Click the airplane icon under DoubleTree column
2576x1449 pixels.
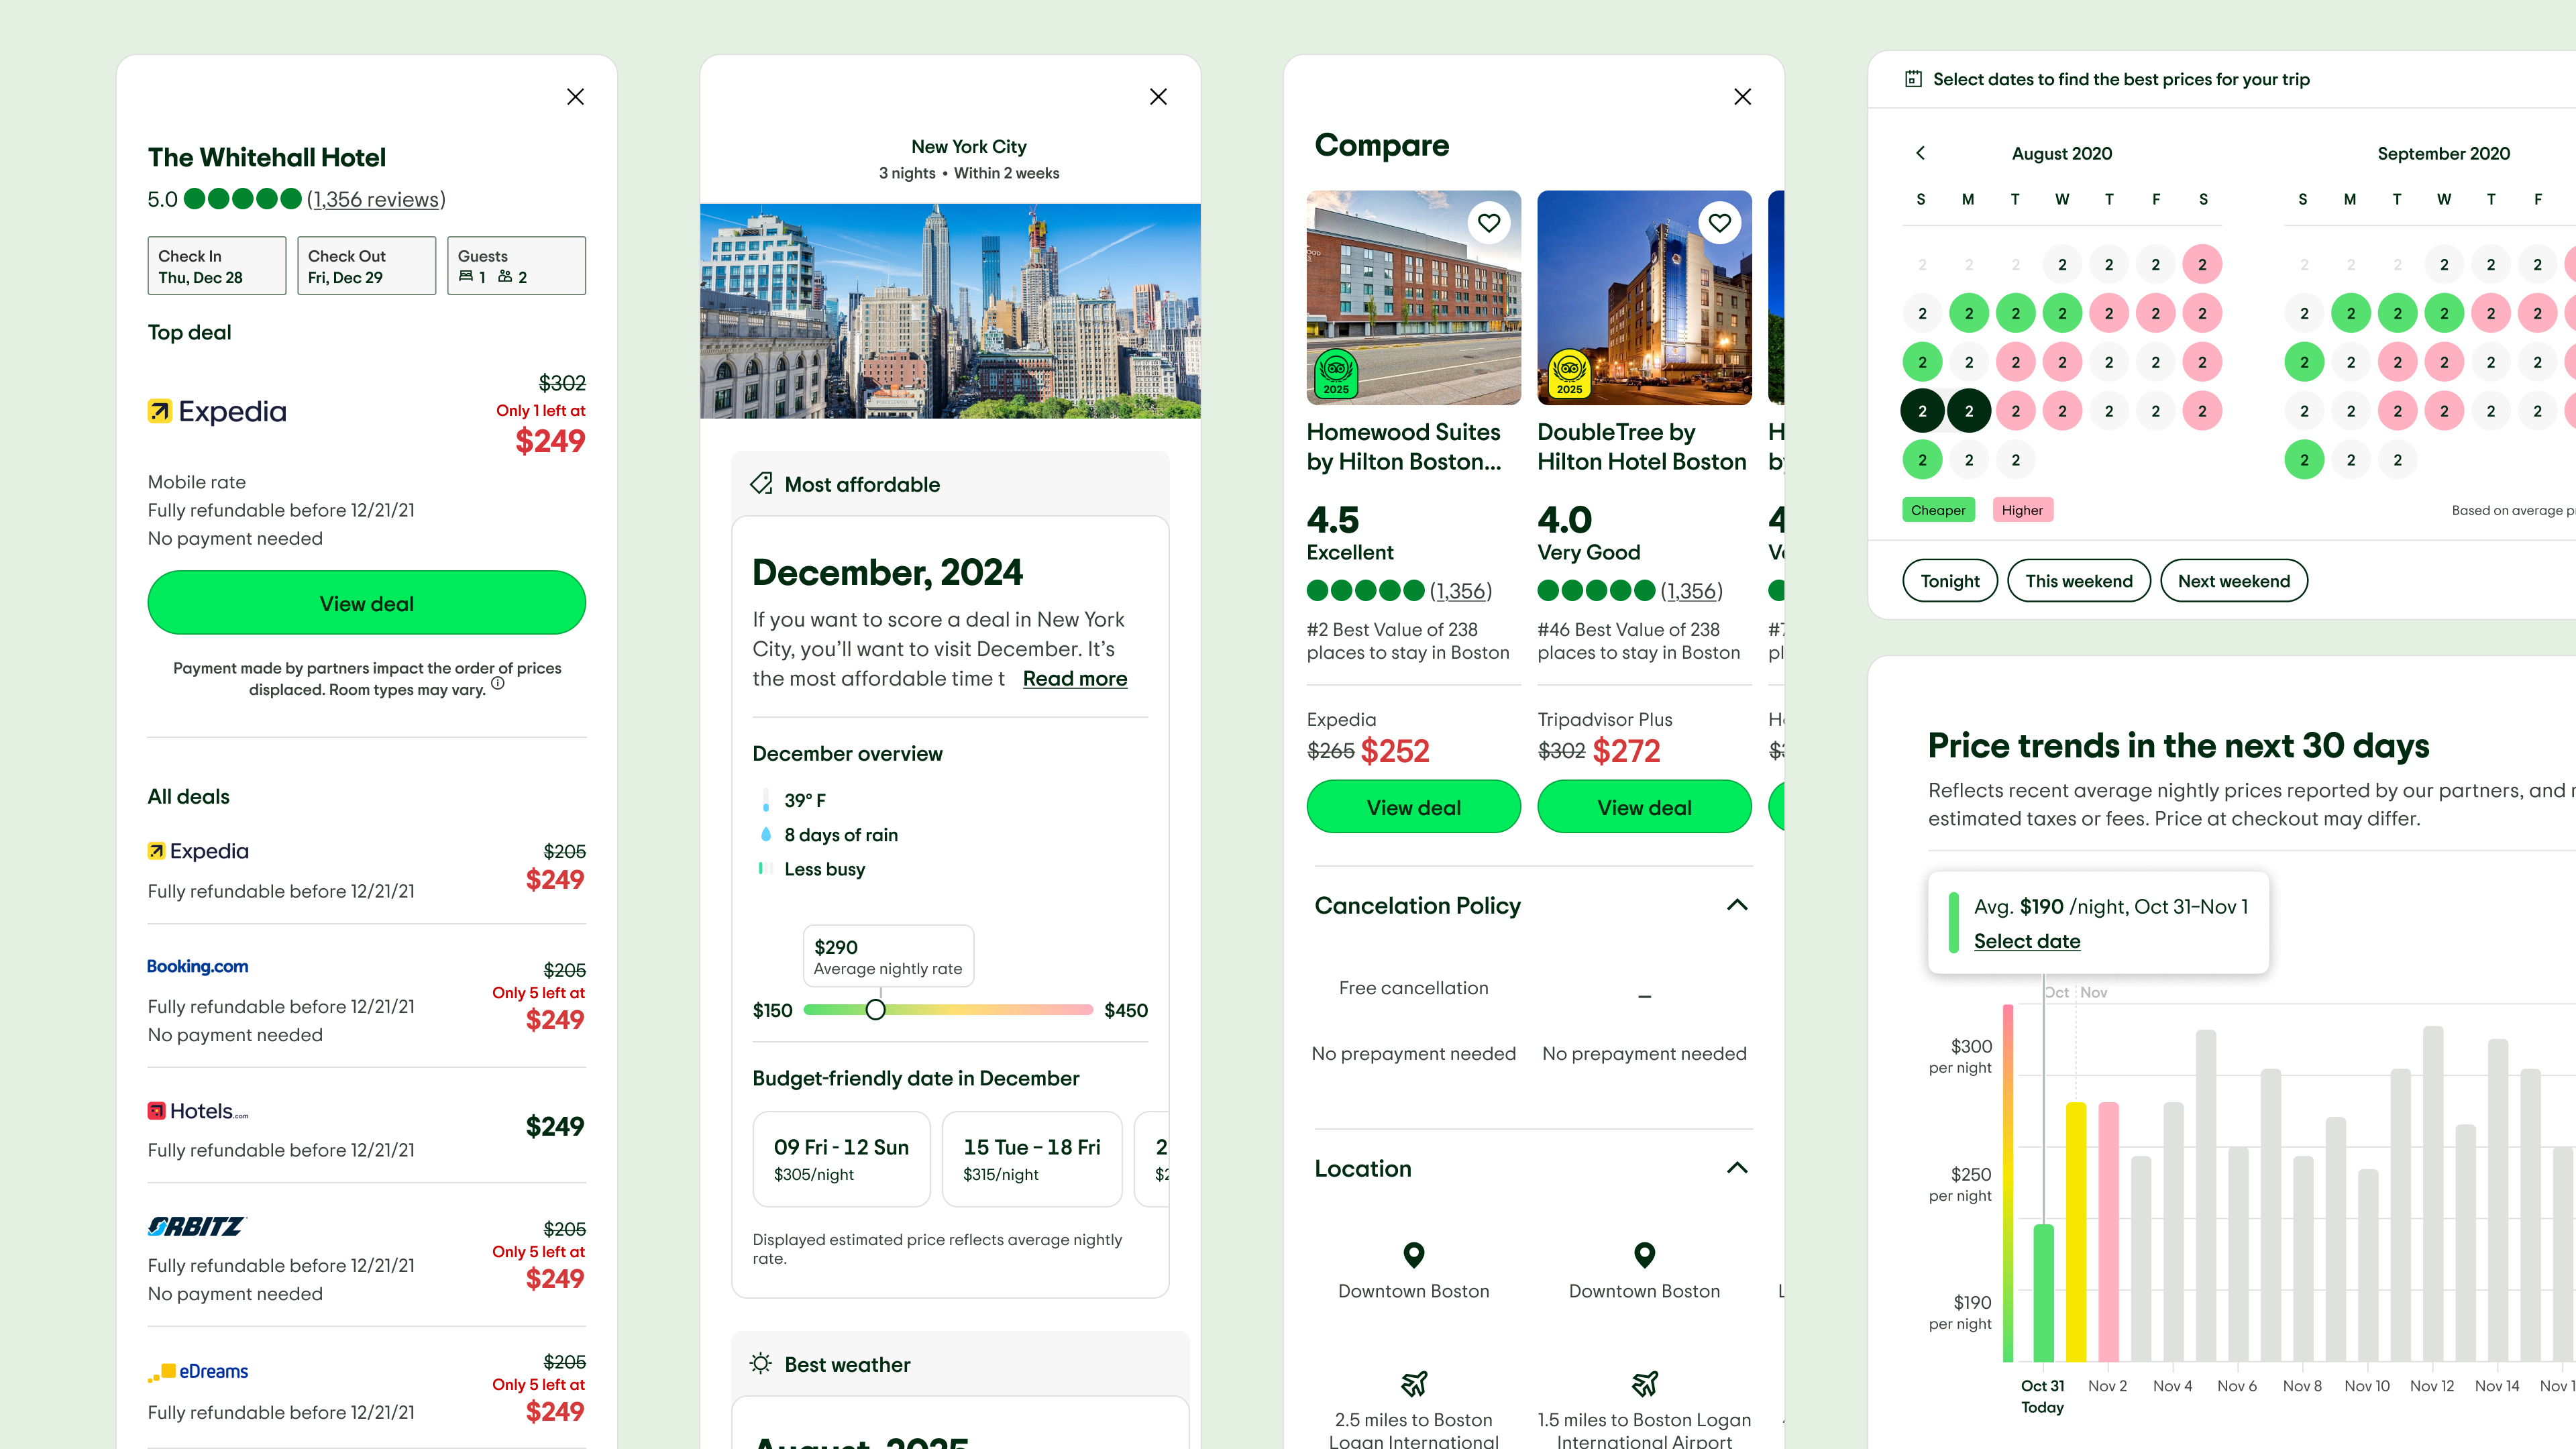1644,1384
